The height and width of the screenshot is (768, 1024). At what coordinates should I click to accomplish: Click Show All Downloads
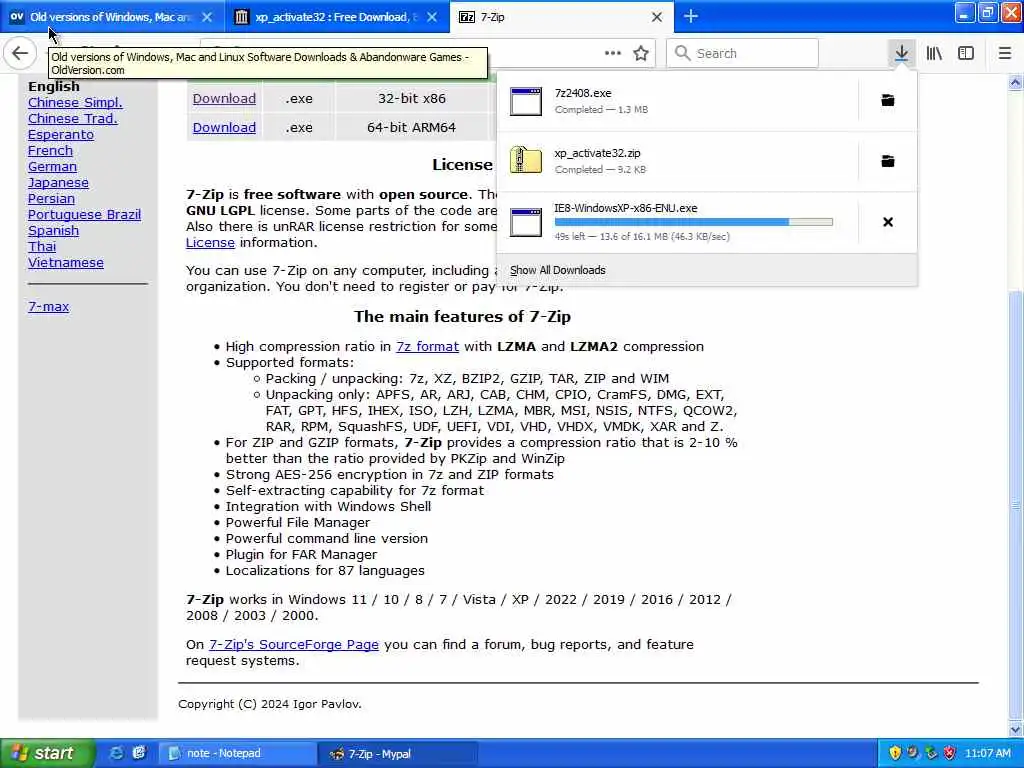coord(558,270)
